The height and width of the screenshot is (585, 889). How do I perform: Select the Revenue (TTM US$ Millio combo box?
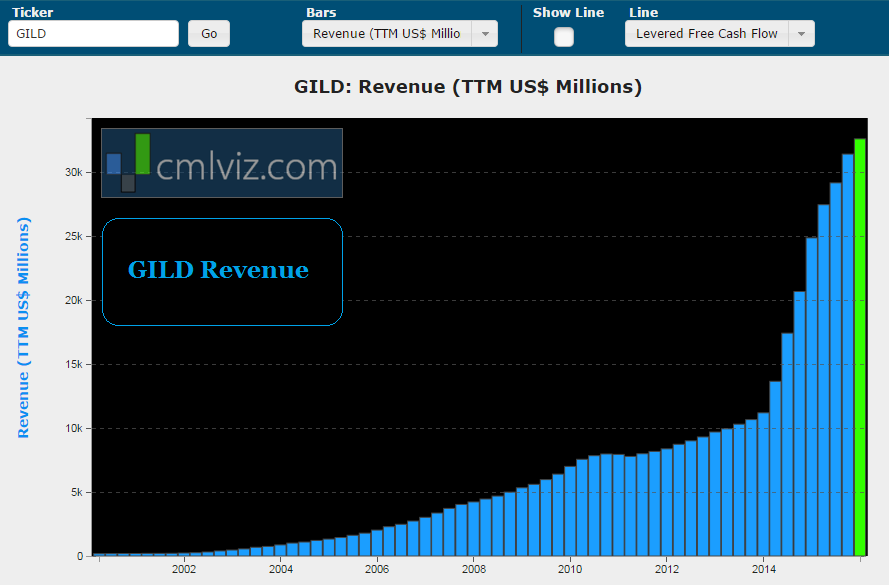400,33
